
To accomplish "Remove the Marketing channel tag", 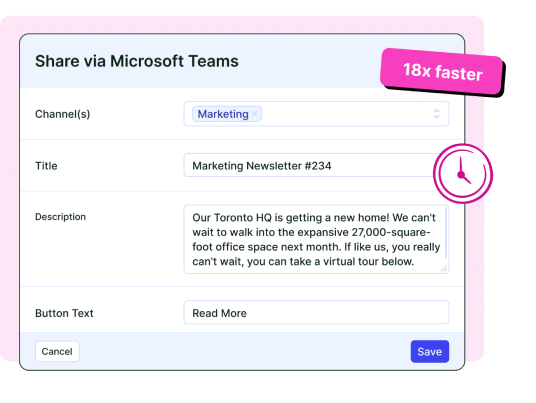I will (x=254, y=114).
